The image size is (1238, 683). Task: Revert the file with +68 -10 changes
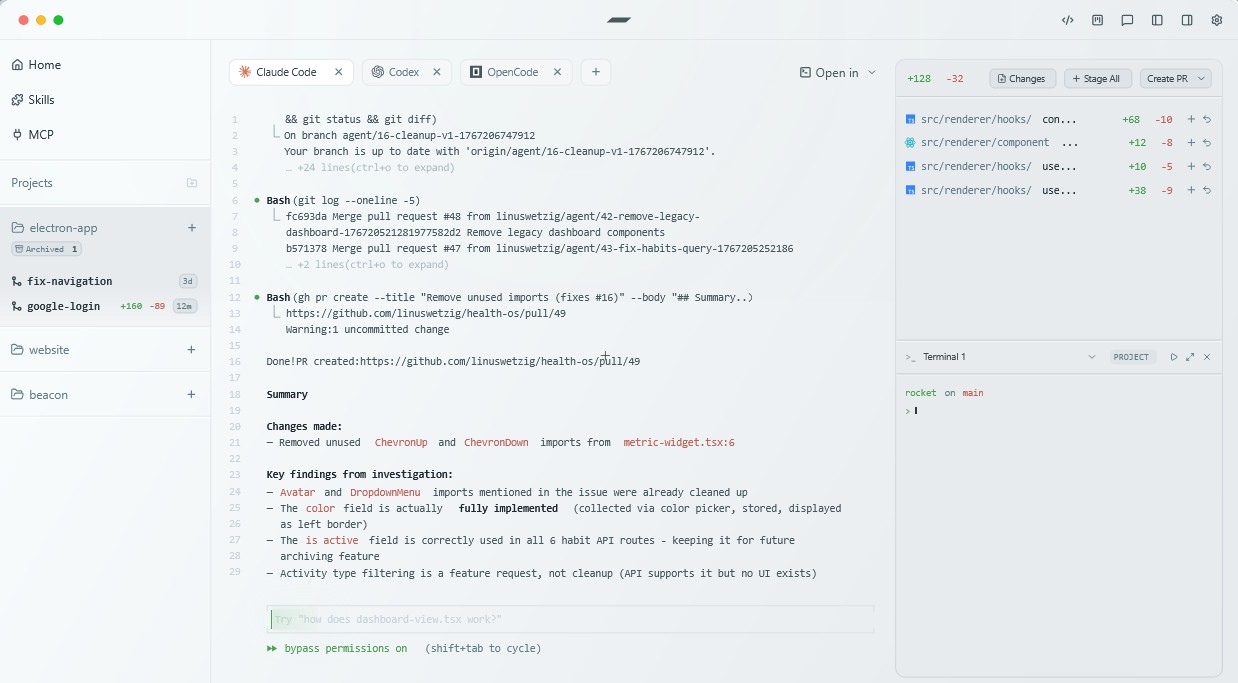click(x=1207, y=119)
